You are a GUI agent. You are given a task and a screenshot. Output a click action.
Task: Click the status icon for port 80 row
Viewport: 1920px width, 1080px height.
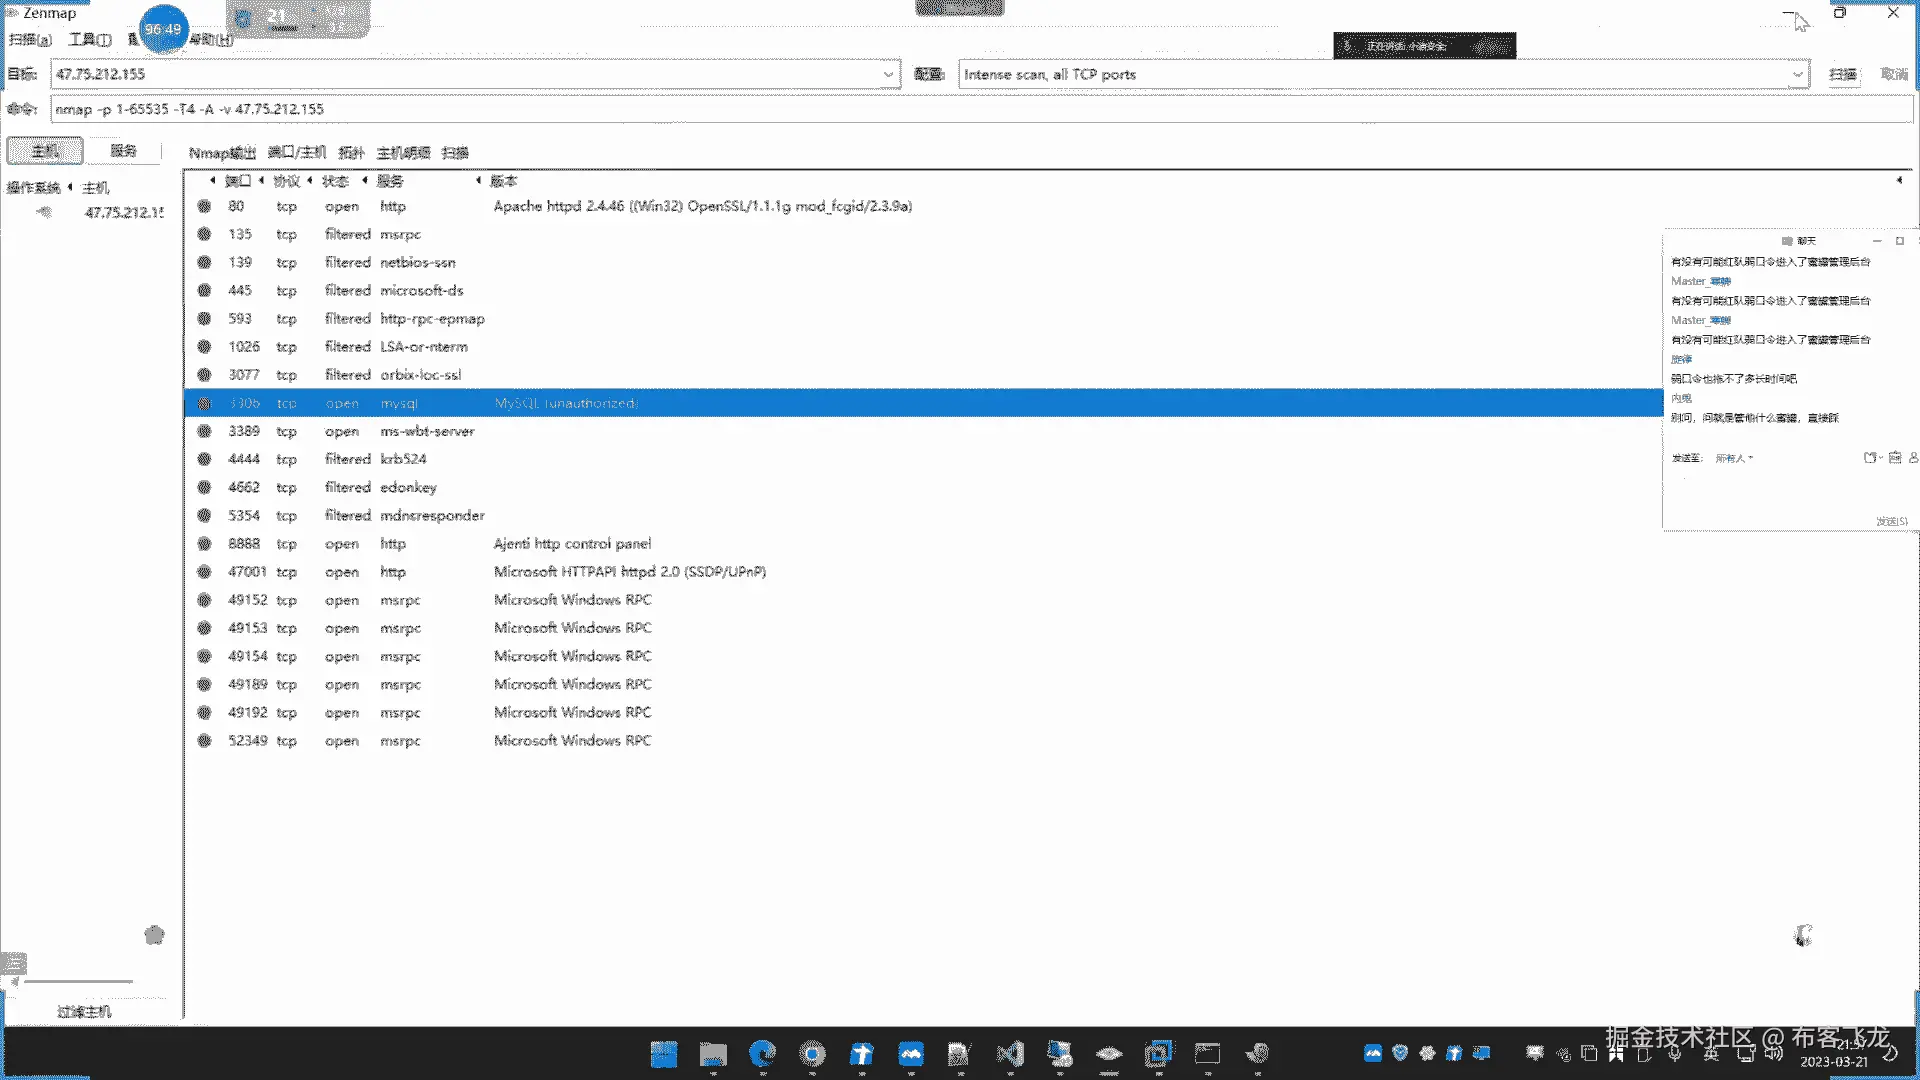pos(204,206)
